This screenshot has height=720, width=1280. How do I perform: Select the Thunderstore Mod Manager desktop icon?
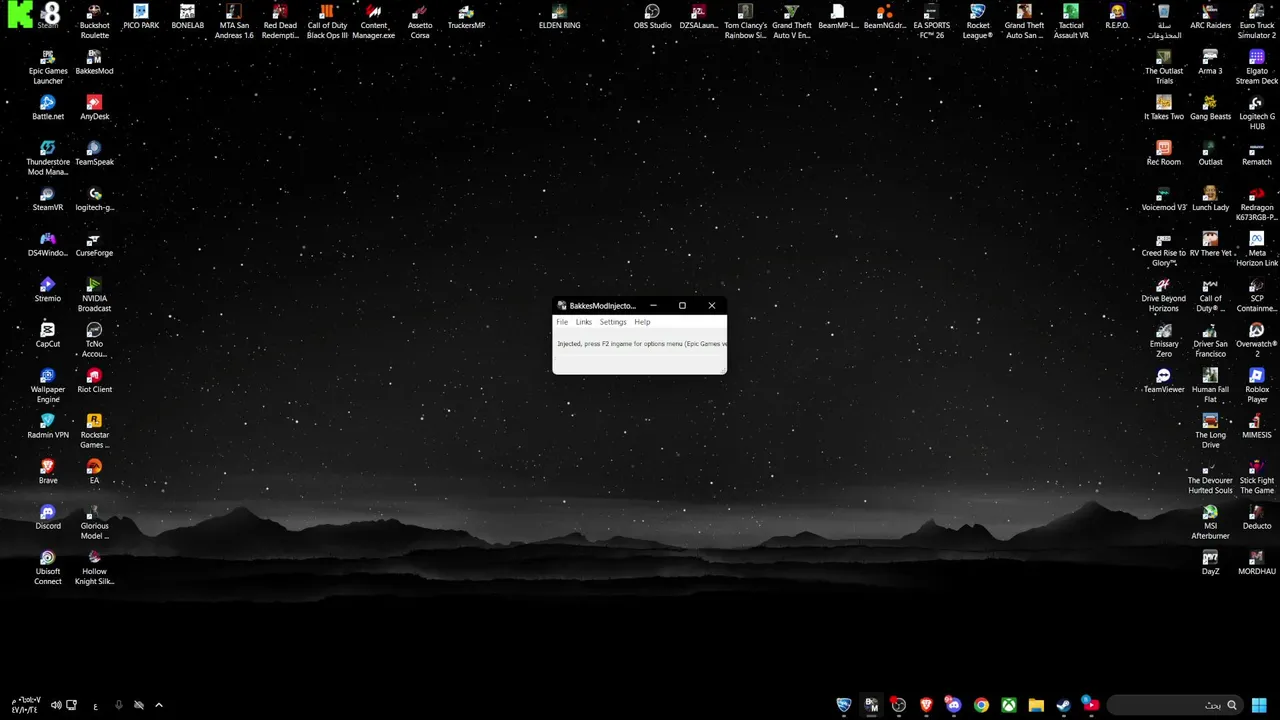48,158
